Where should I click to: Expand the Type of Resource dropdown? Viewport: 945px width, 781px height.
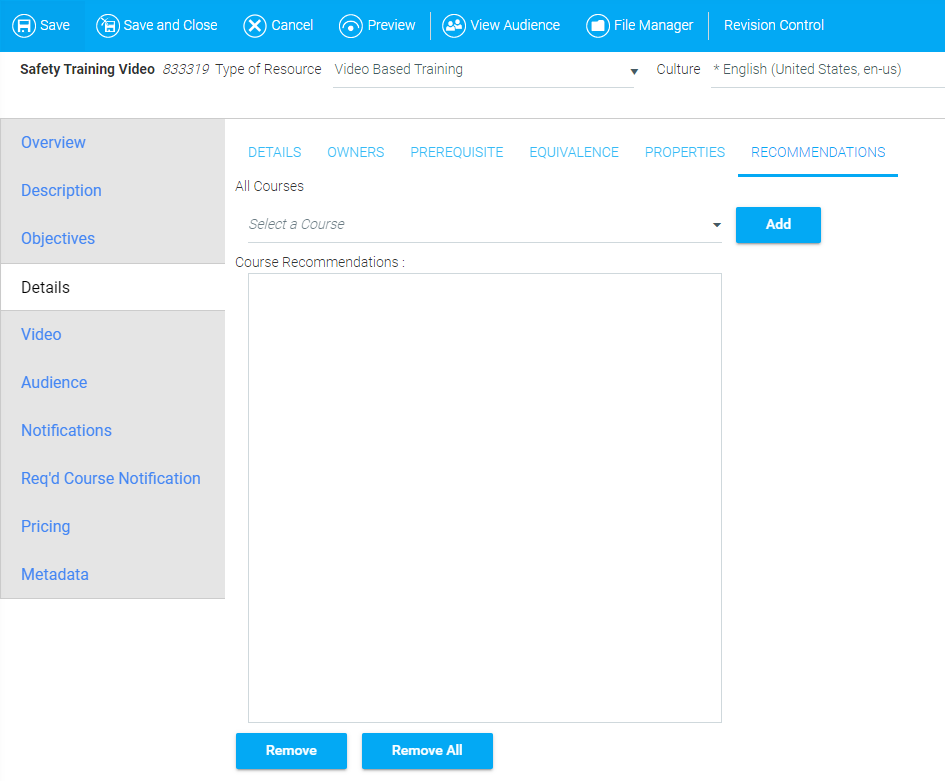click(633, 71)
